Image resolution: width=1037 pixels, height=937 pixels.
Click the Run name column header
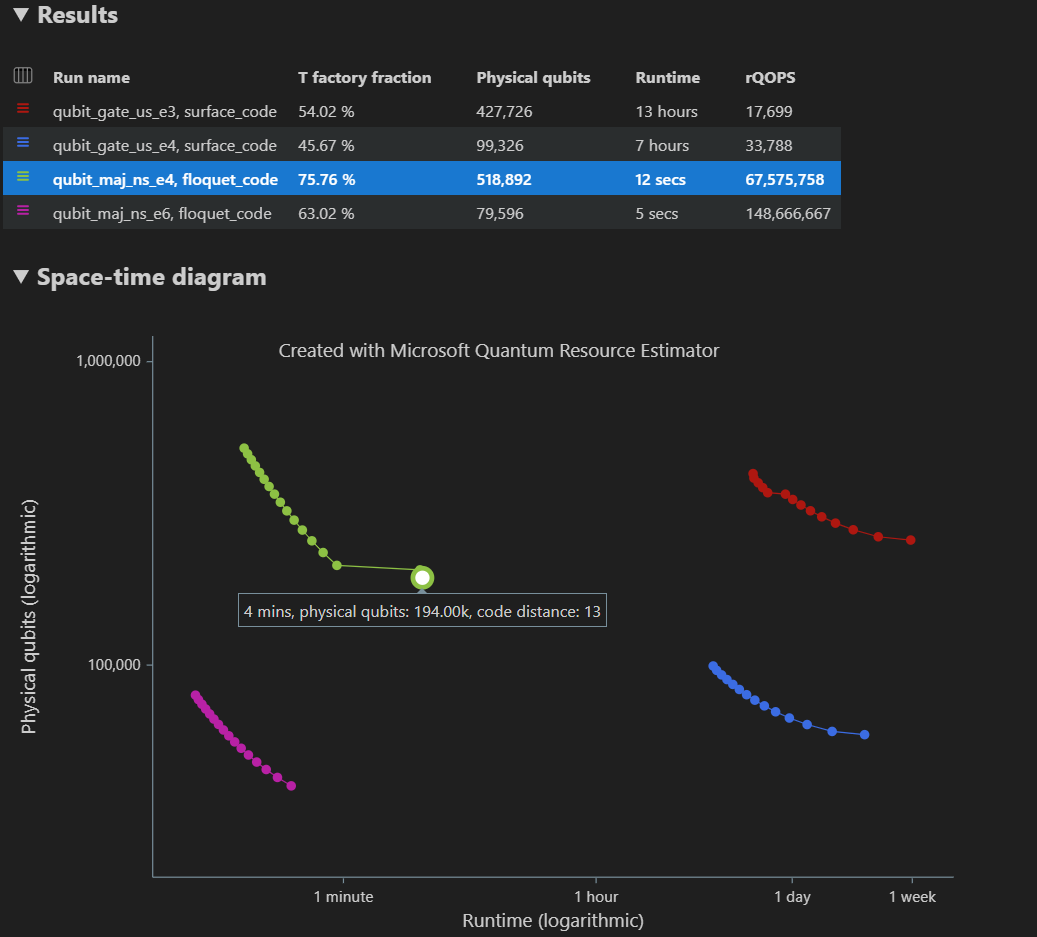pos(90,77)
